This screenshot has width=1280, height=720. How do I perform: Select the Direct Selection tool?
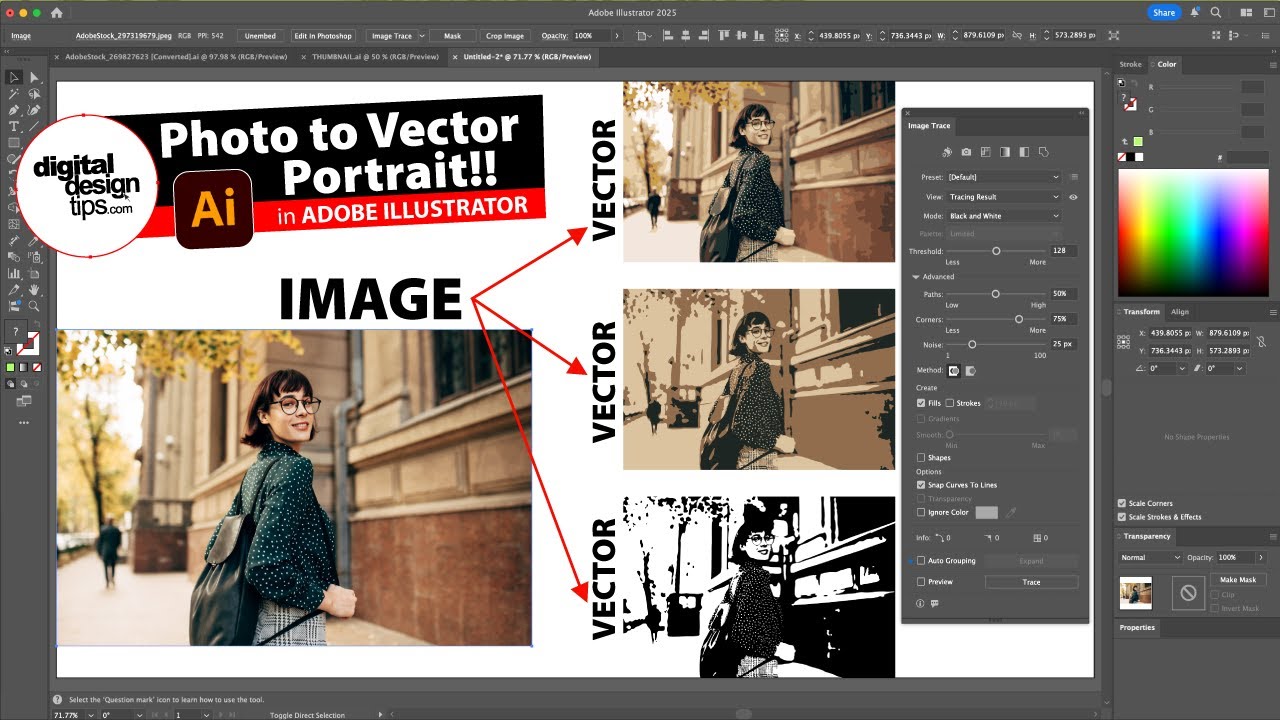pyautogui.click(x=34, y=78)
